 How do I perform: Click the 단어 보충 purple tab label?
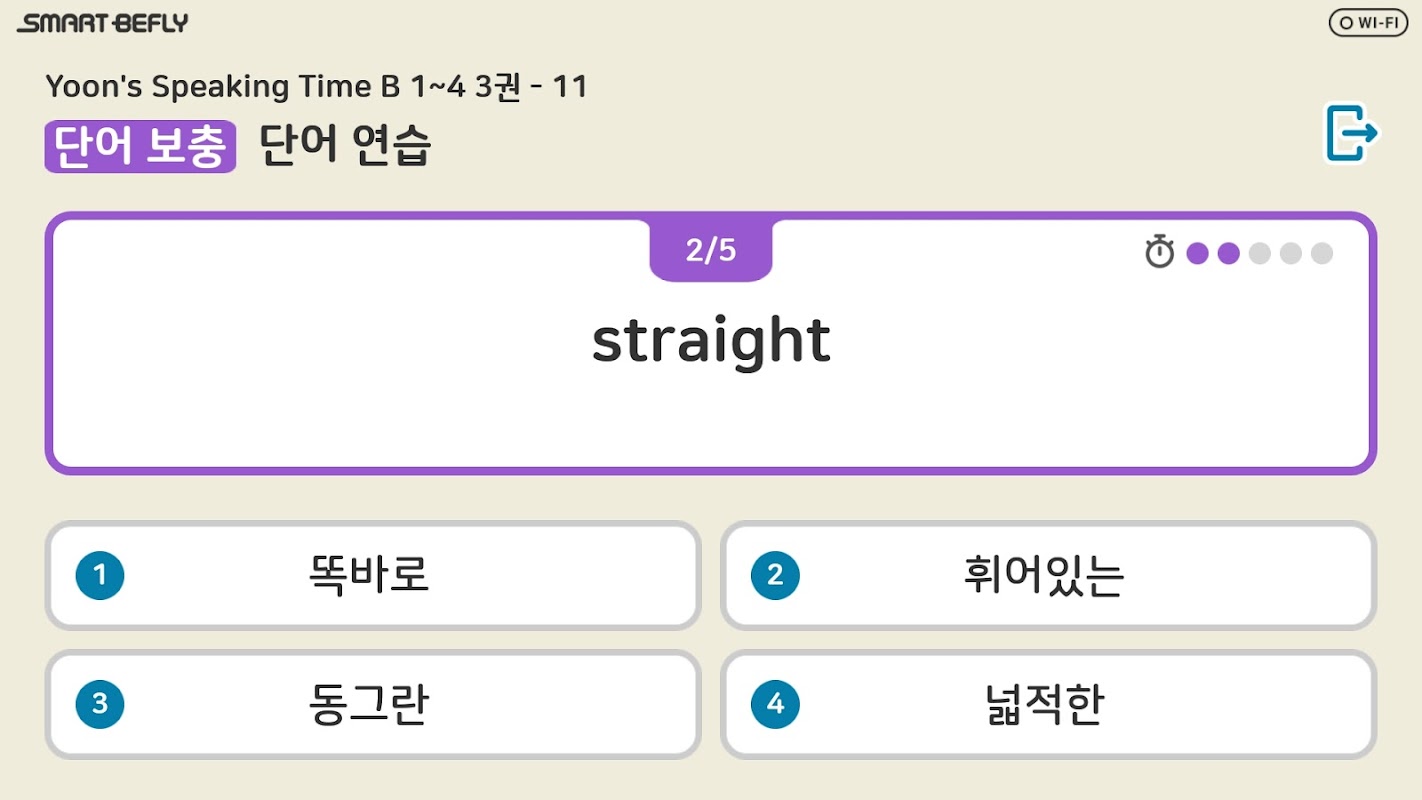pos(140,147)
